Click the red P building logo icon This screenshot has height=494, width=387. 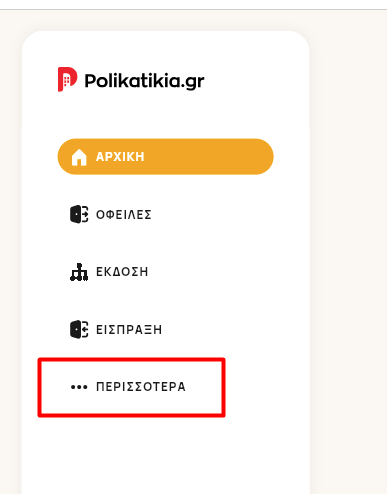[67, 79]
